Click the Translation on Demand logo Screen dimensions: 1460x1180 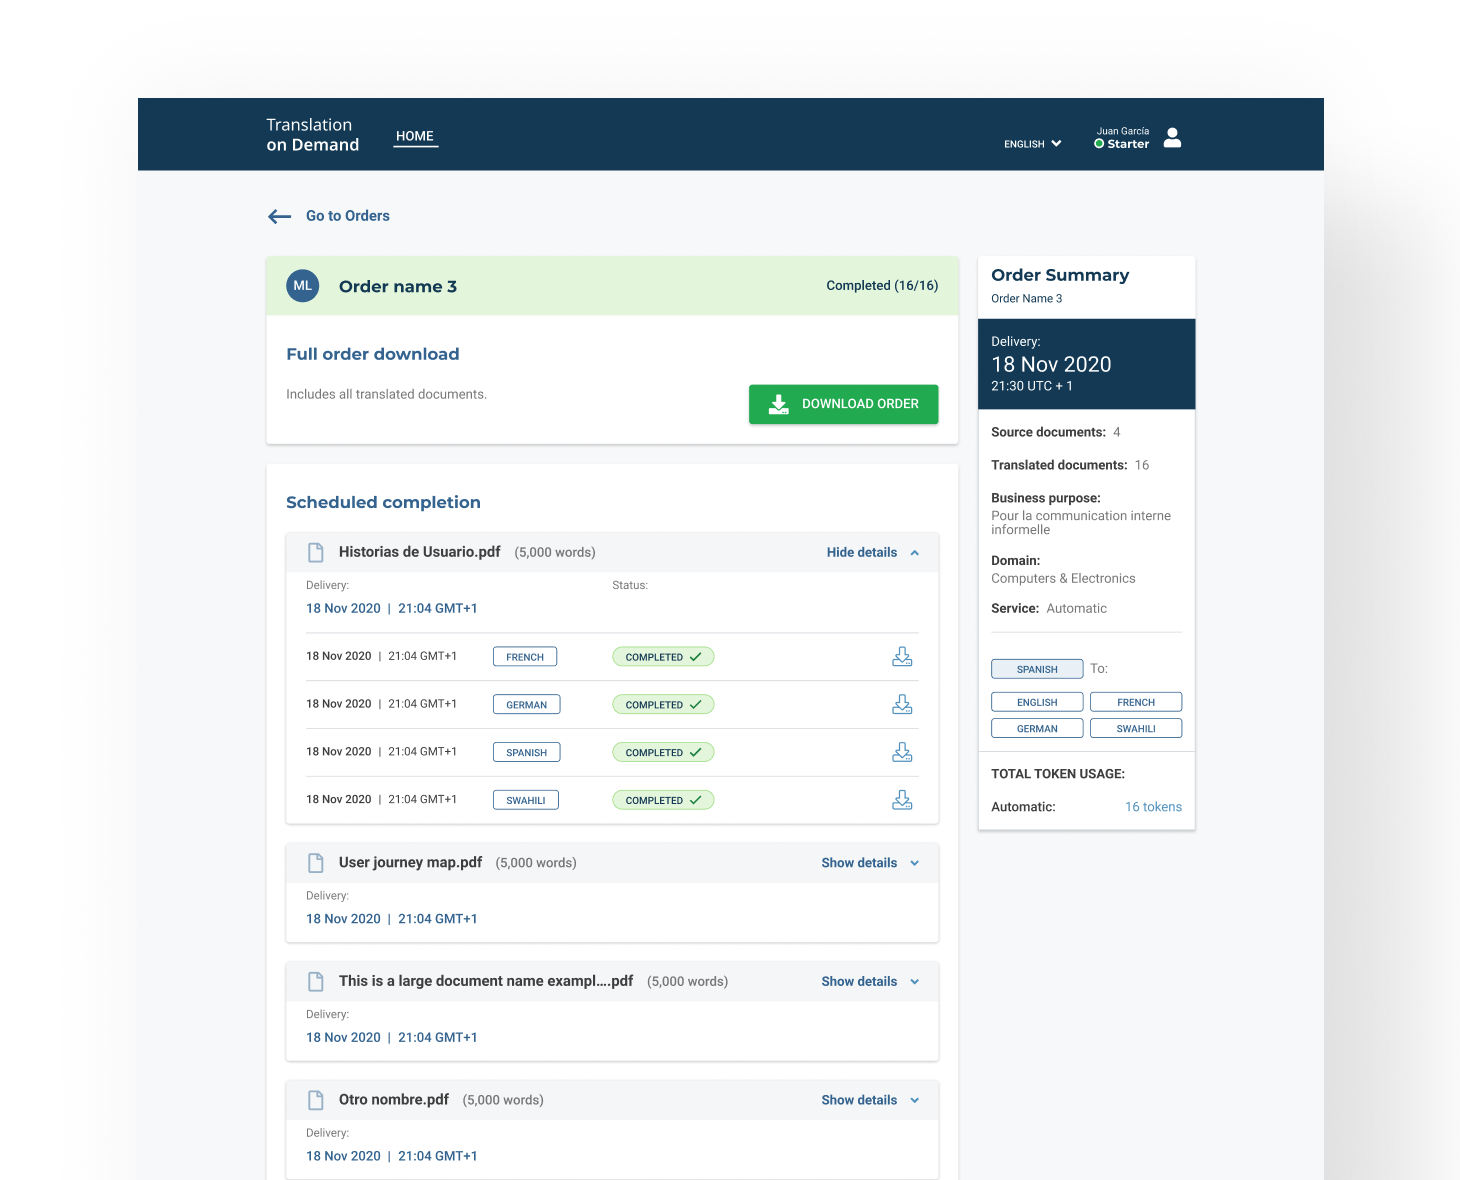pyautogui.click(x=312, y=135)
